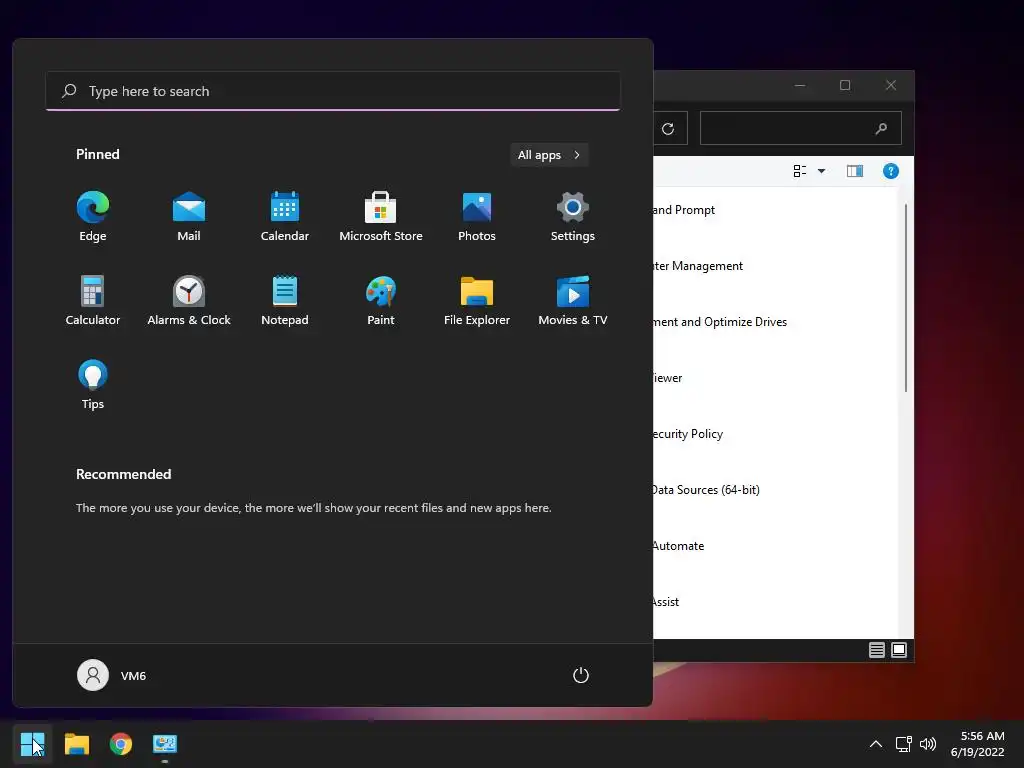Screen dimensions: 1024x768
Task: Click the change your view icon
Action: pos(800,171)
